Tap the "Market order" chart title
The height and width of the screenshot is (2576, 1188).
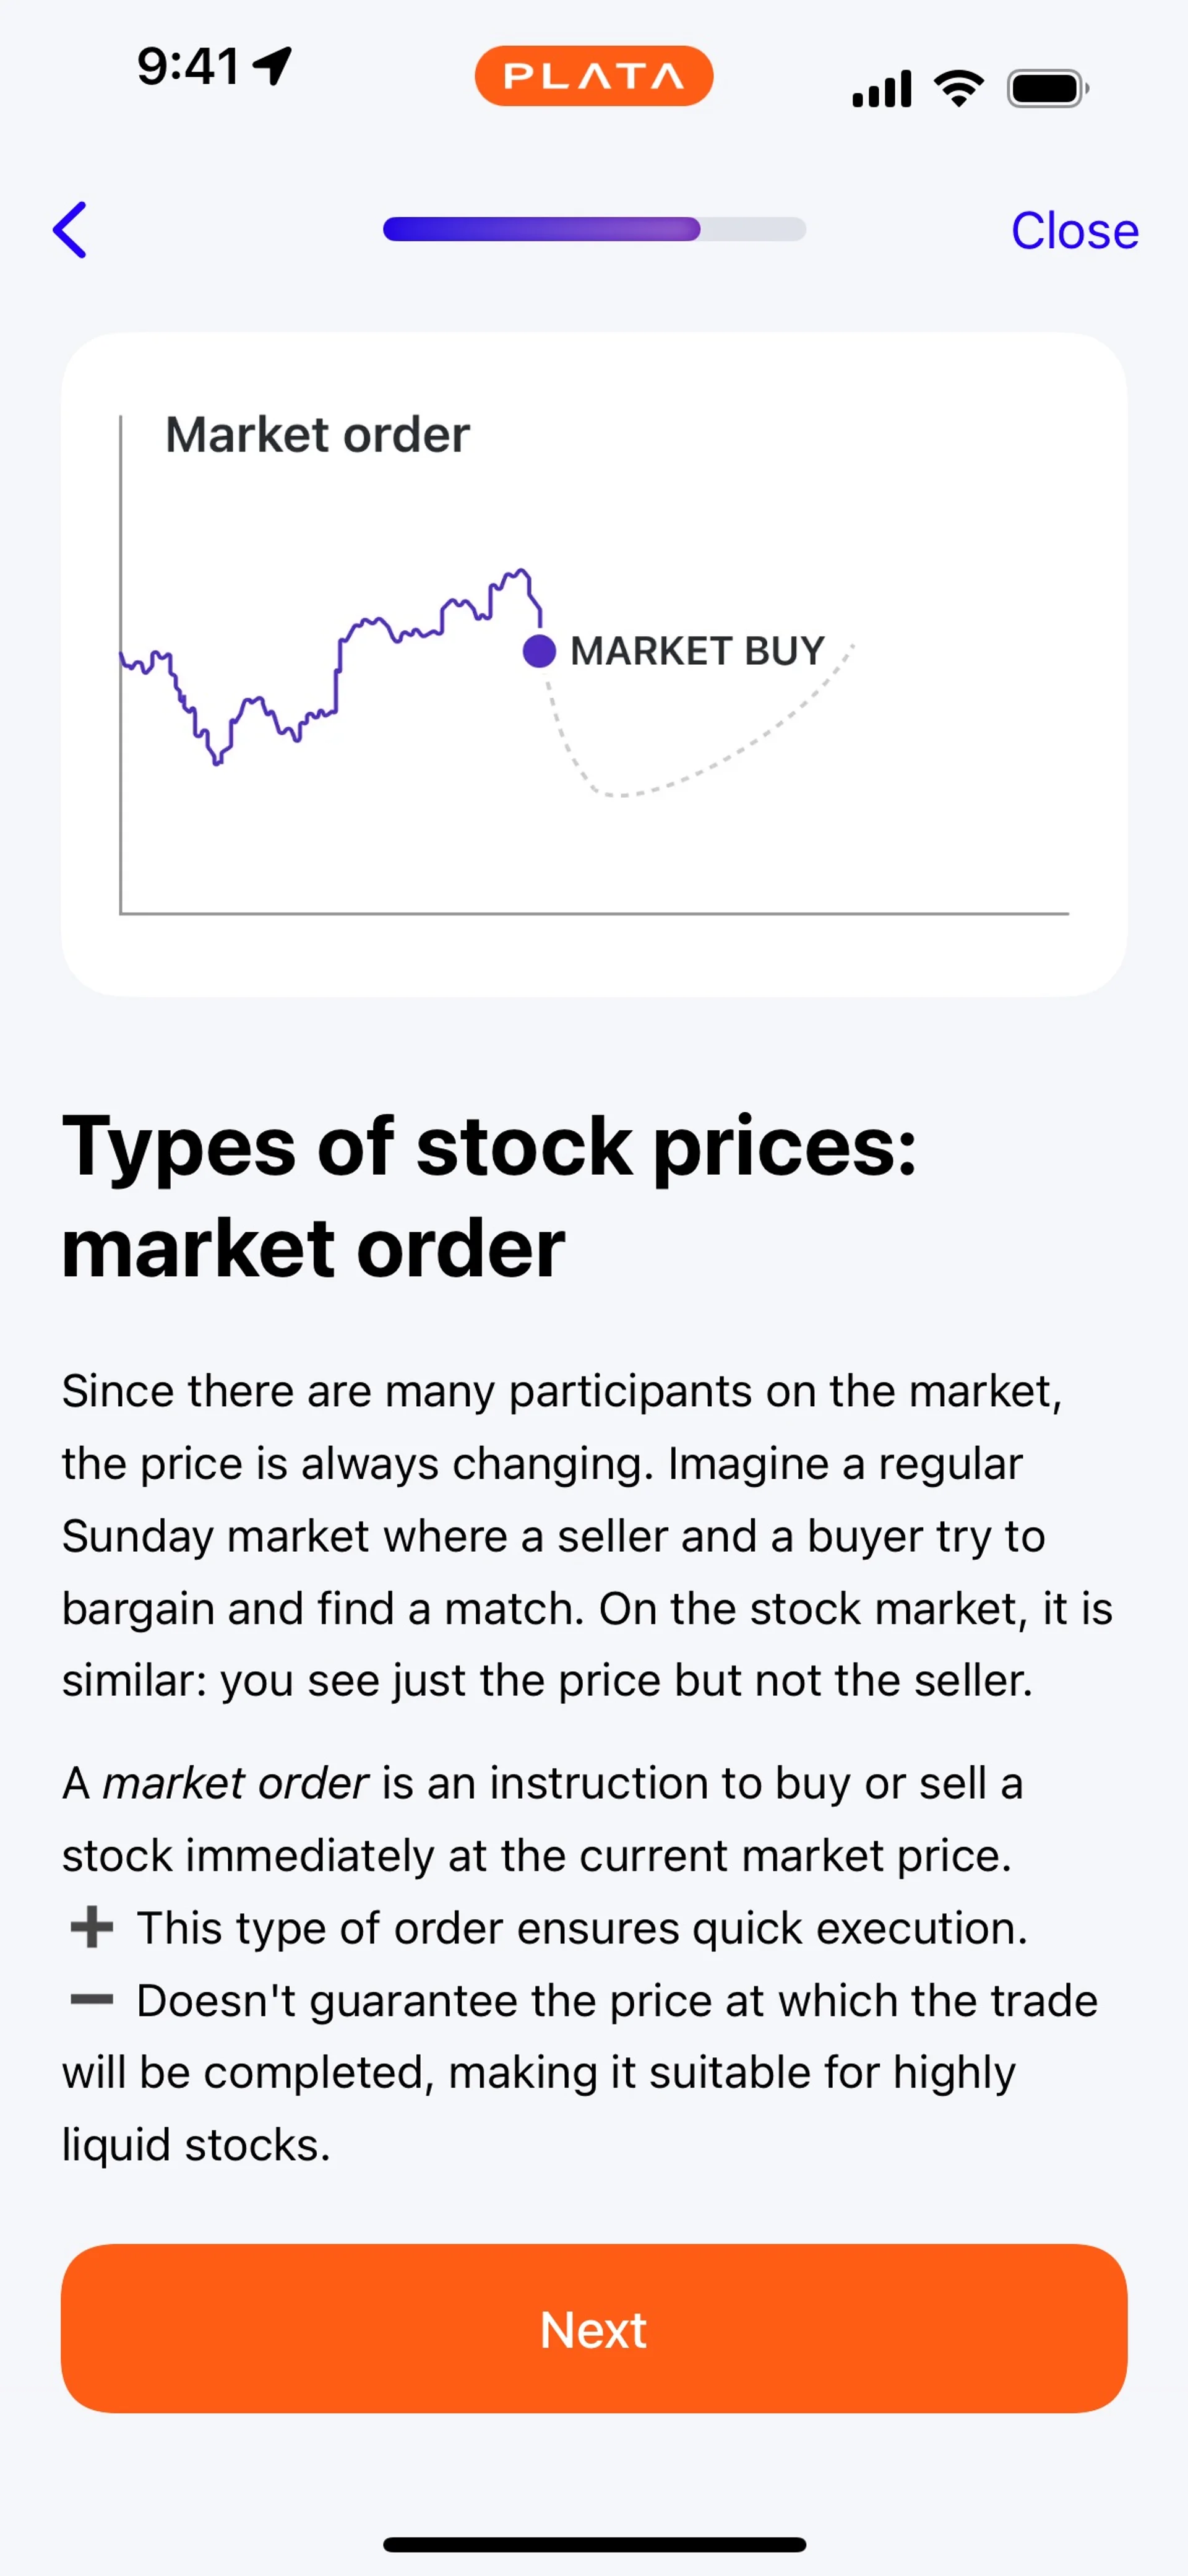(317, 435)
